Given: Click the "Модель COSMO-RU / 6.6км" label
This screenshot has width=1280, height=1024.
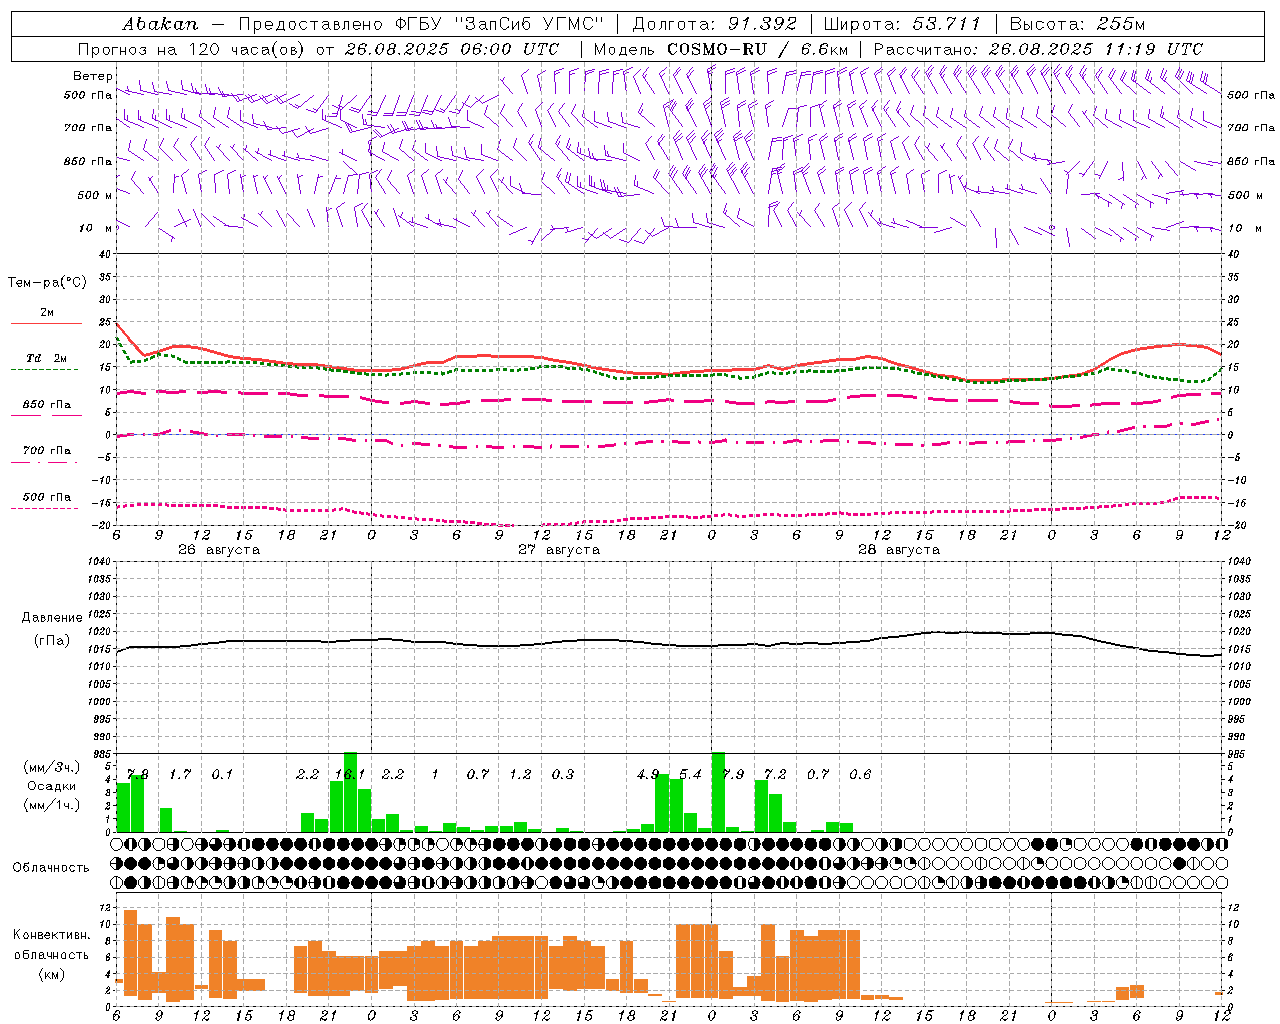Looking at the screenshot, I should click(x=721, y=49).
